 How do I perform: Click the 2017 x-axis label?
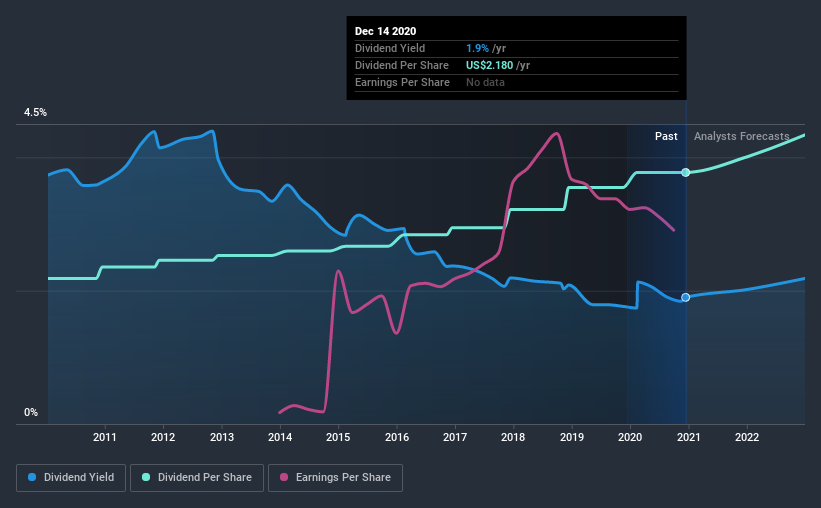tap(455, 437)
